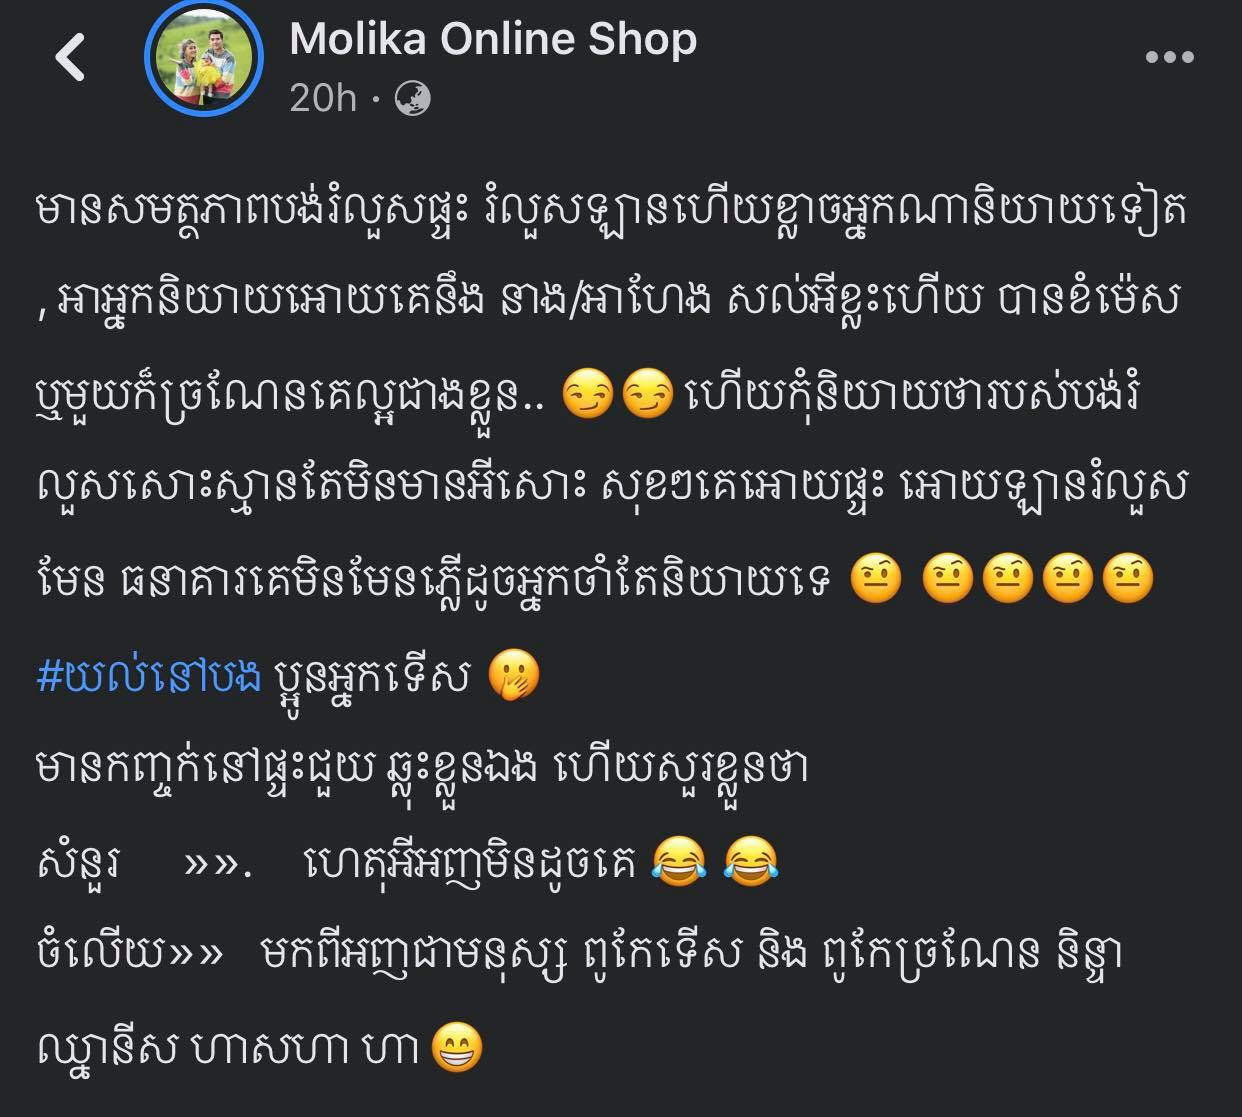Click the globe public audience icon
1242x1117 pixels.
[x=413, y=98]
